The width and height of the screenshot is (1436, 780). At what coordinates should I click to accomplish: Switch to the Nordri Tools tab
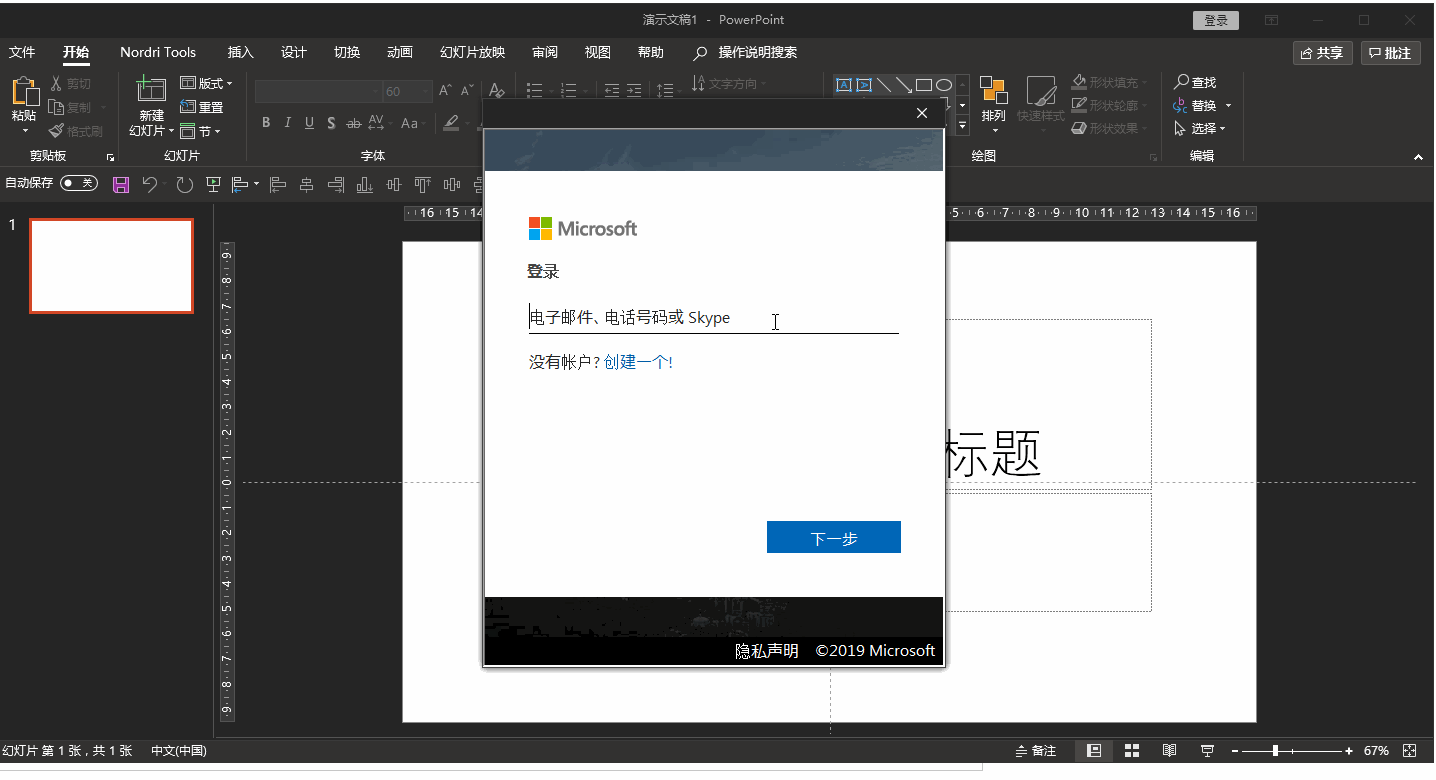click(158, 52)
